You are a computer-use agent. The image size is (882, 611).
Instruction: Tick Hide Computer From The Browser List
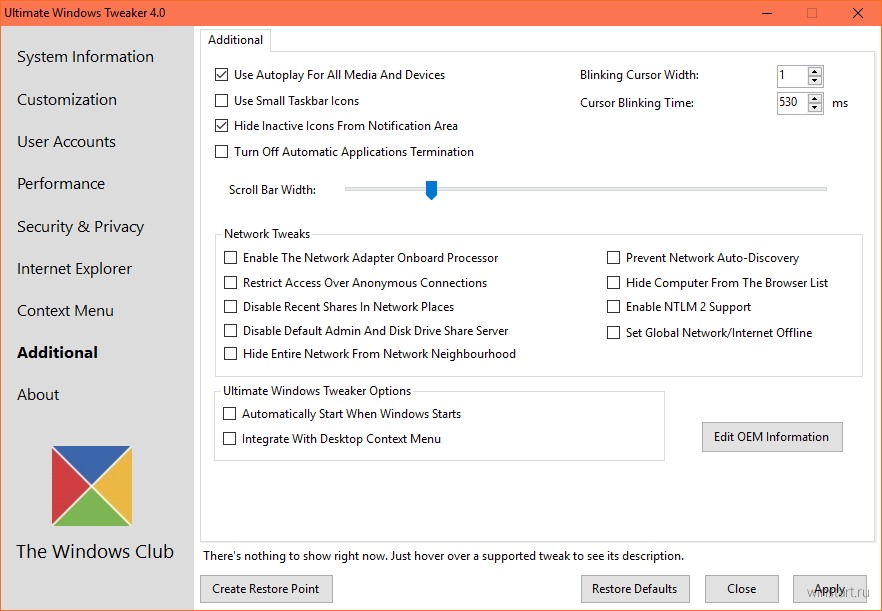613,282
